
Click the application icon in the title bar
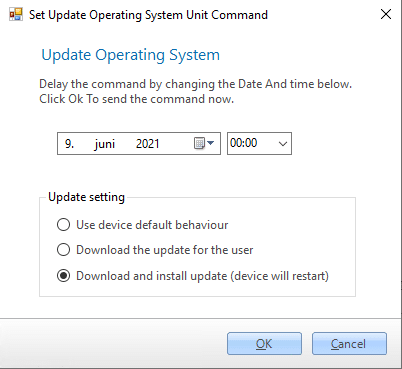[16, 14]
